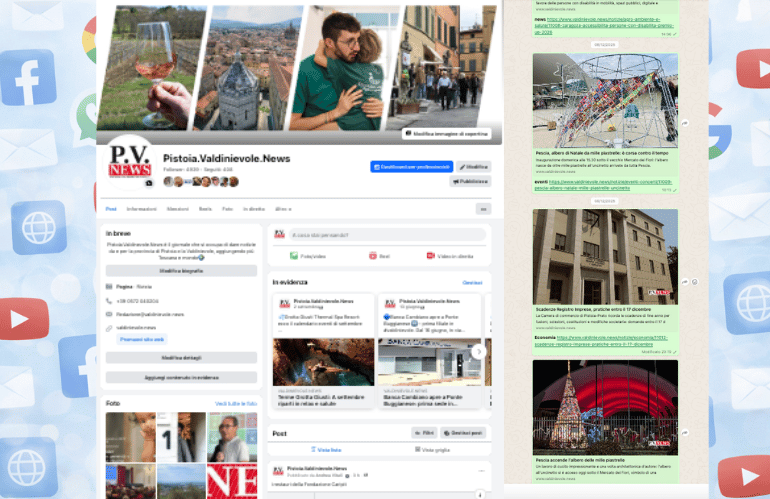Screen dimensions: 770x499
Task: Switch to Informazioni tab
Action: click(x=141, y=209)
